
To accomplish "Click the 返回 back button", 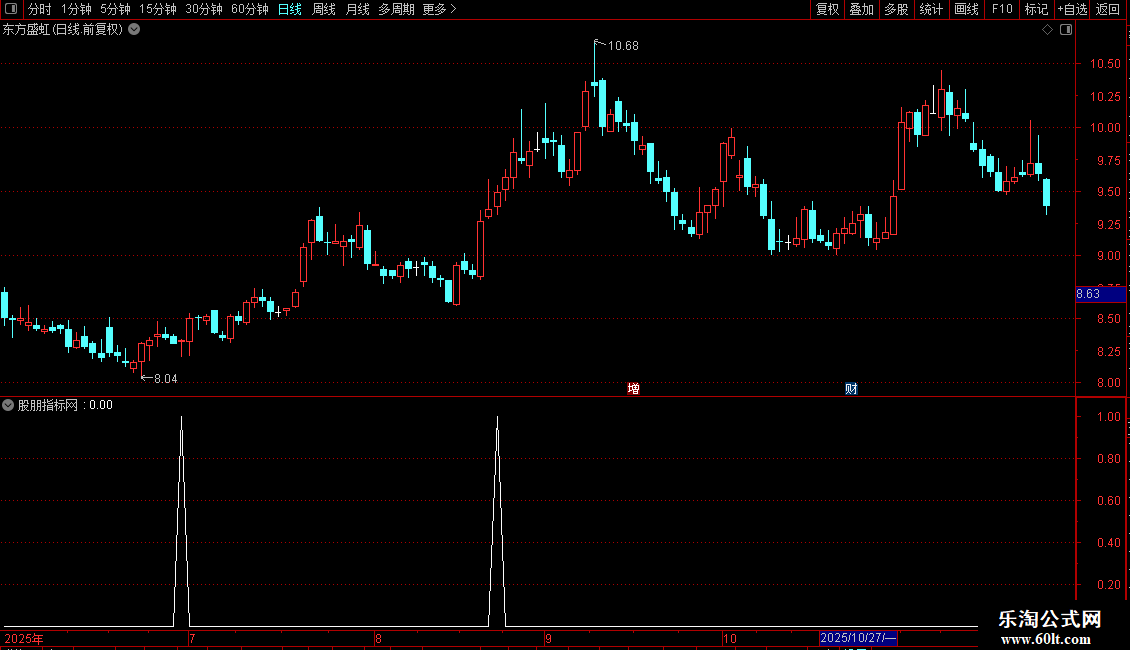I will 1108,9.
